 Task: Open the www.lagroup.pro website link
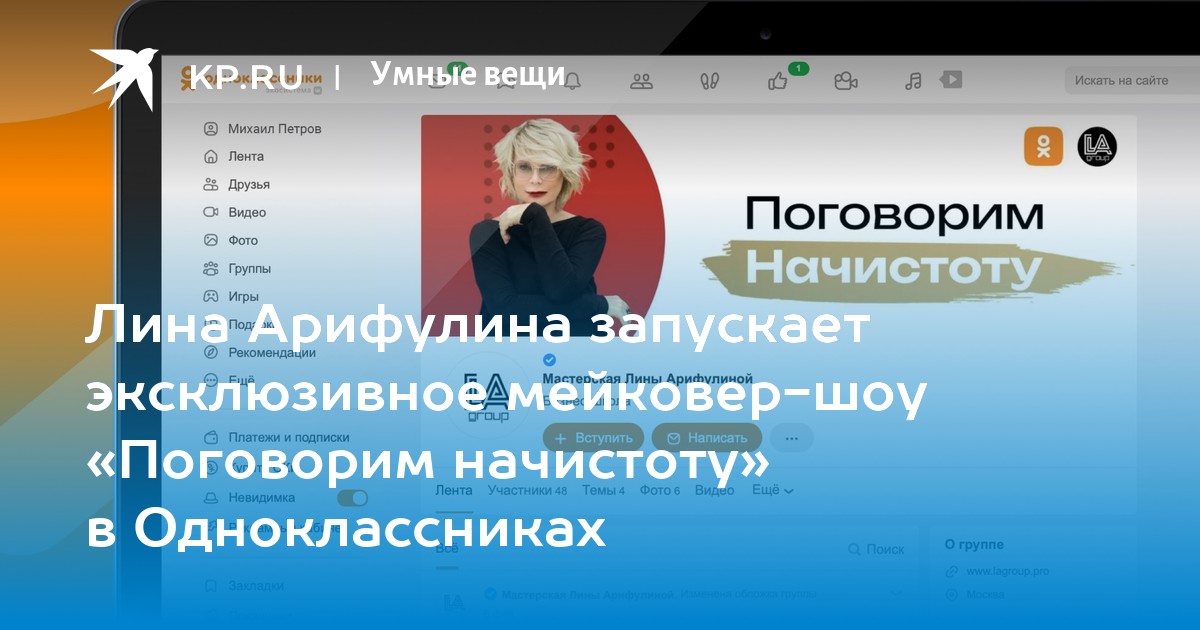coord(1007,571)
